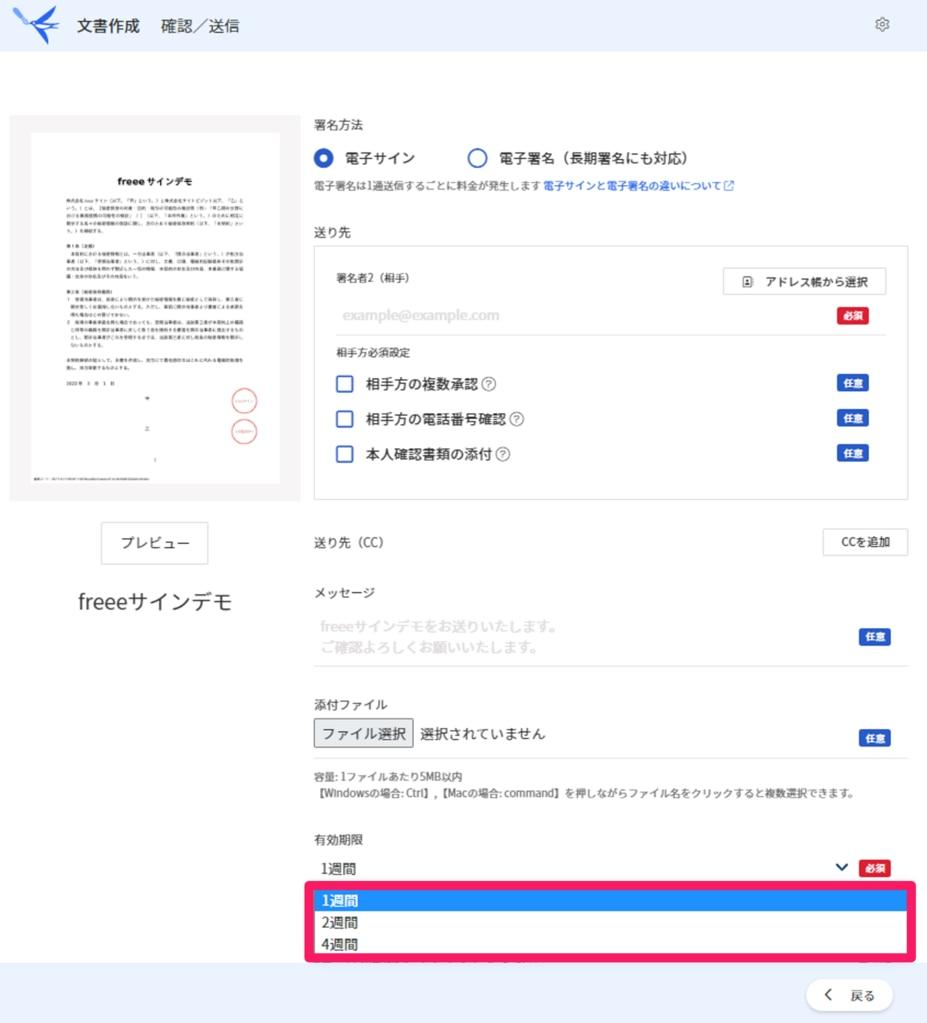This screenshot has width=927, height=1023.
Task: Click the メッセージ text area
Action: (x=584, y=637)
